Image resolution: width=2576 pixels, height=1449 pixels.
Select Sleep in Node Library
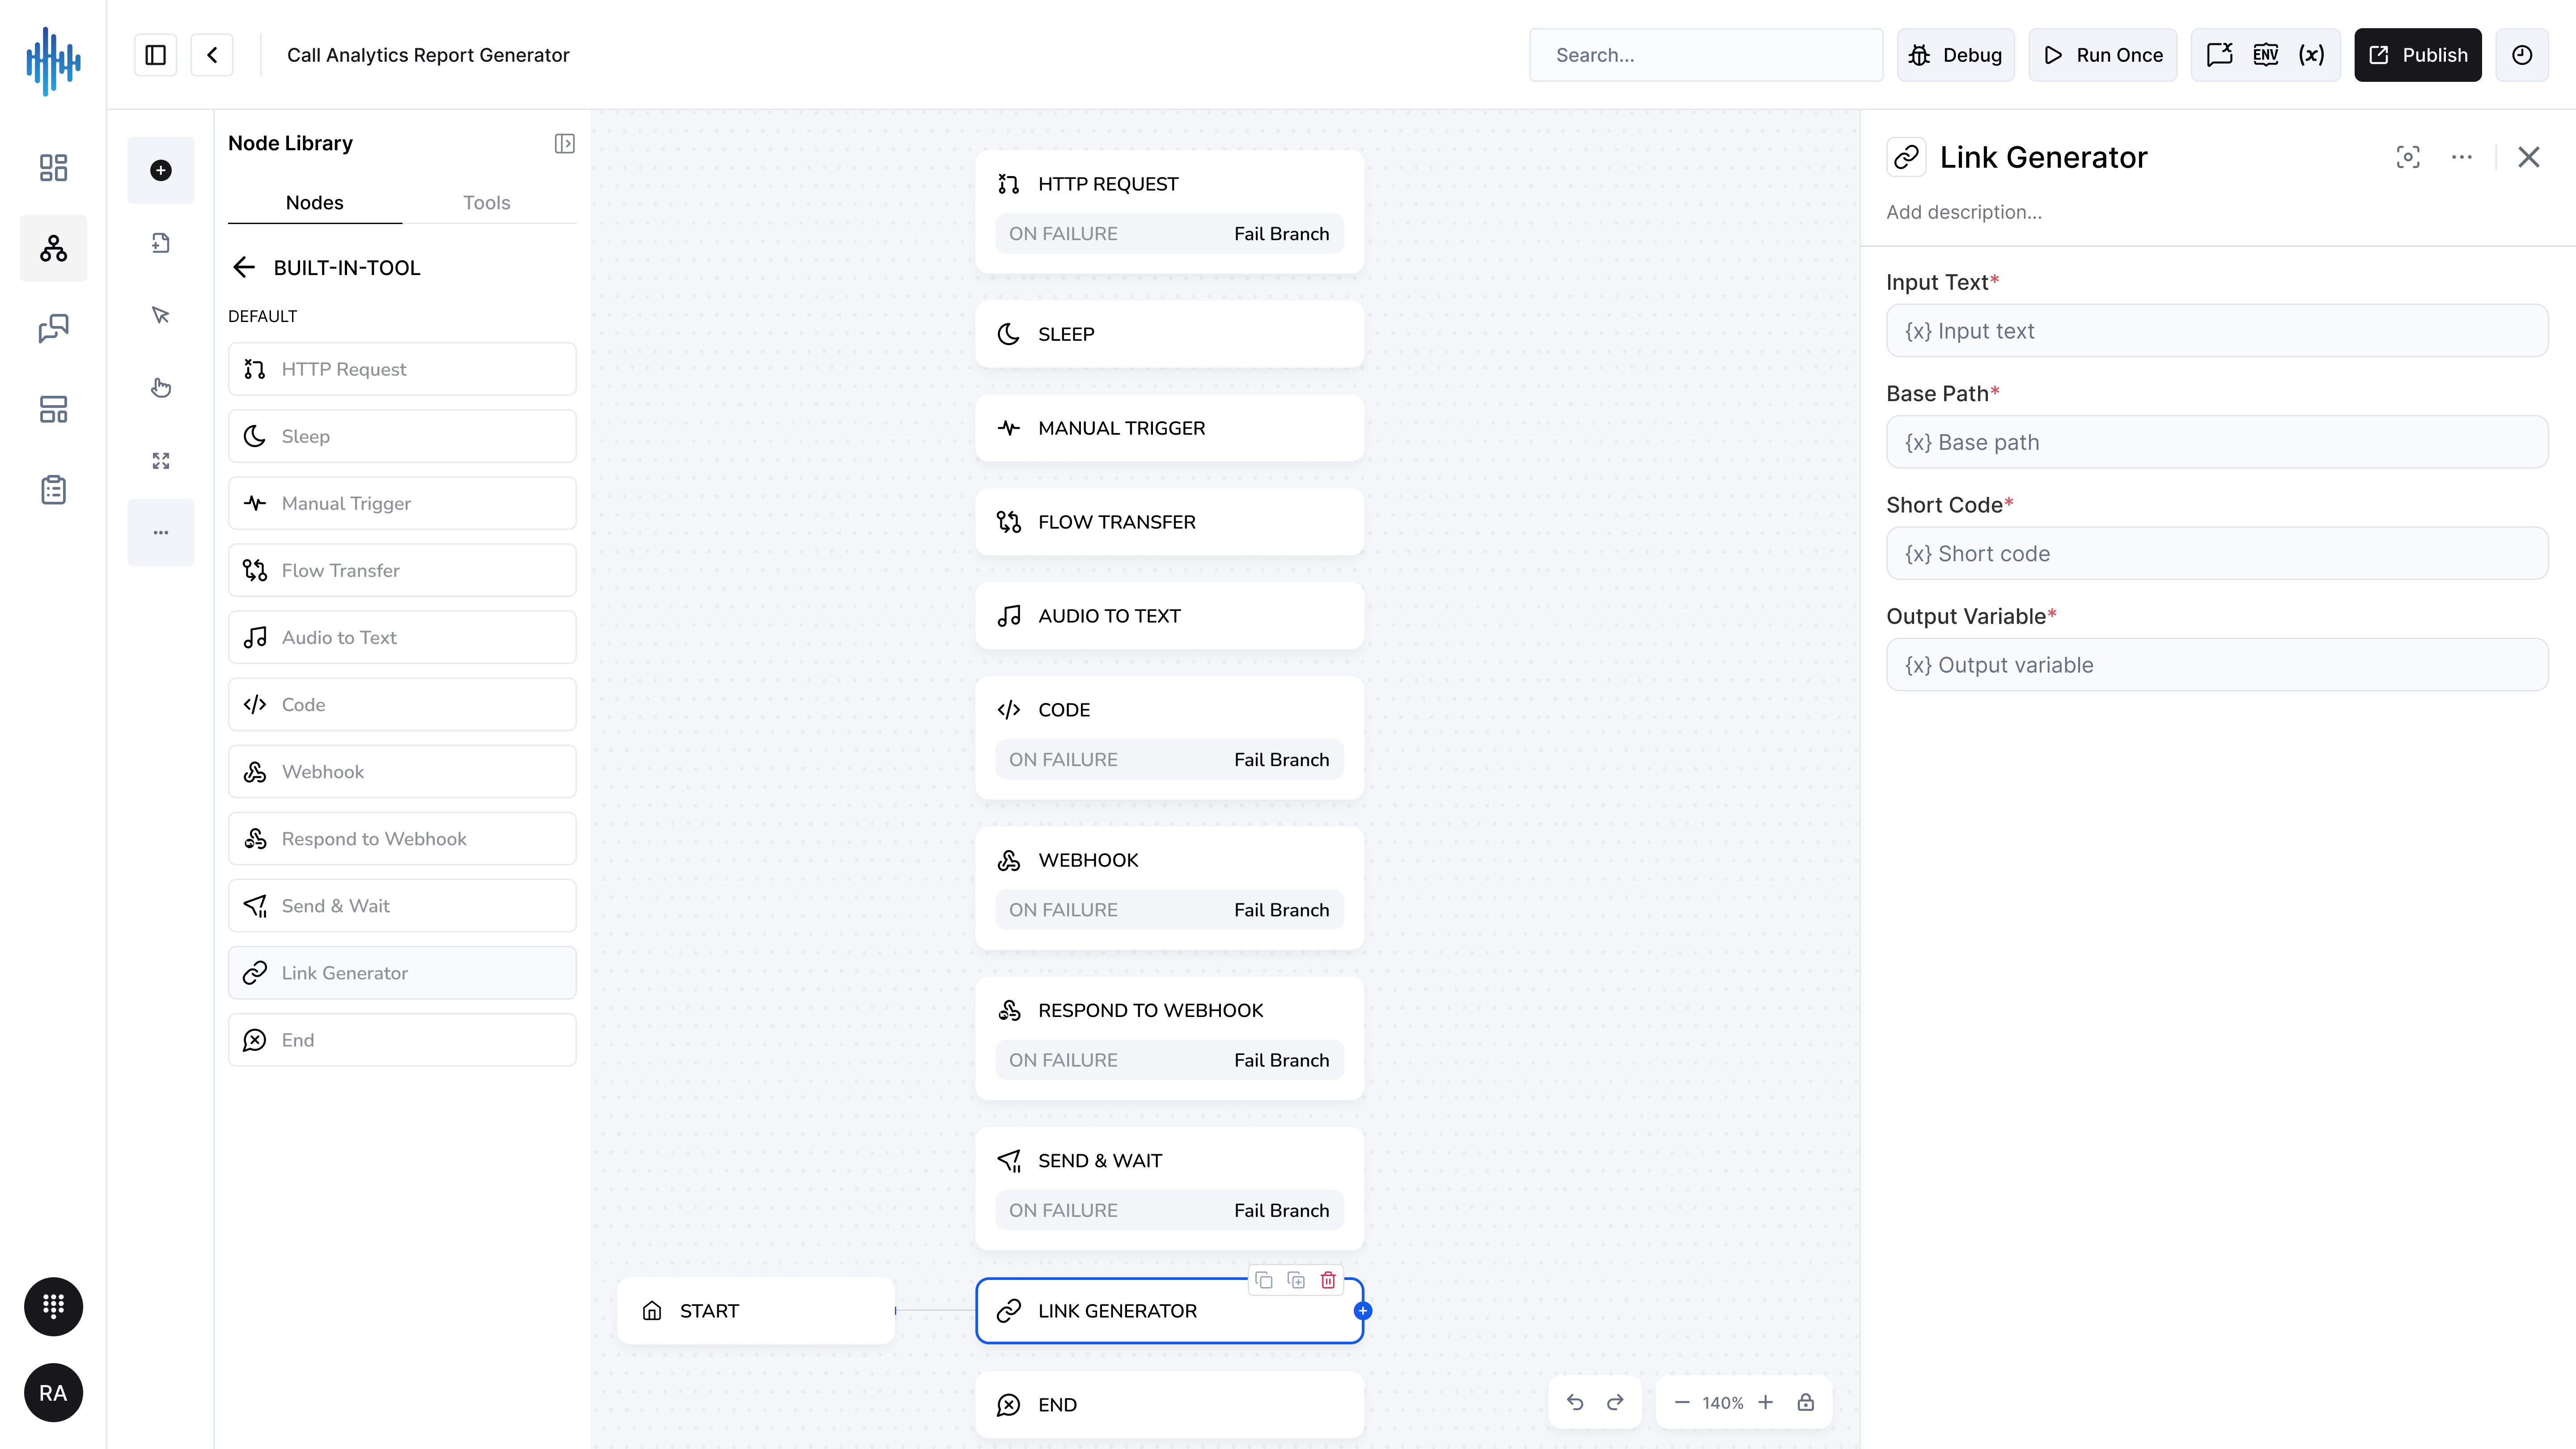click(x=402, y=436)
